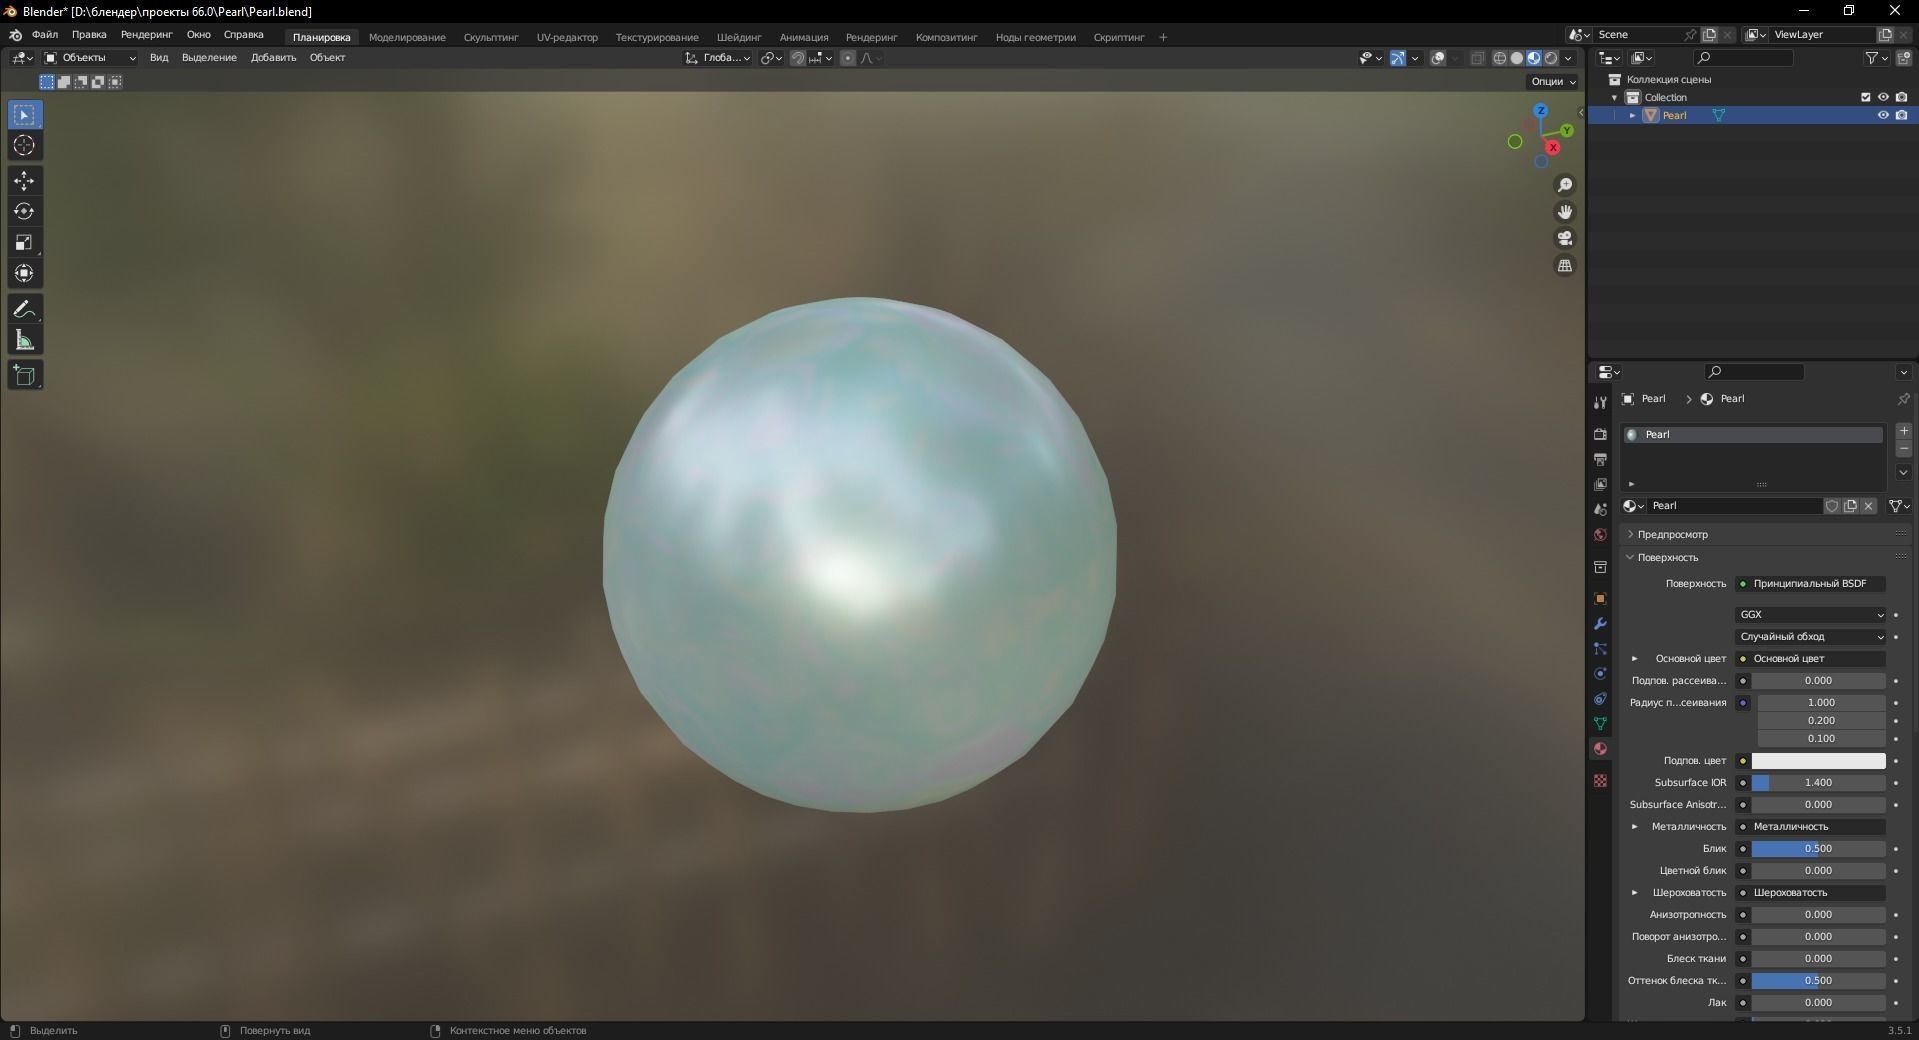This screenshot has width=1919, height=1040.
Task: Select the Box Select tool
Action: point(25,115)
